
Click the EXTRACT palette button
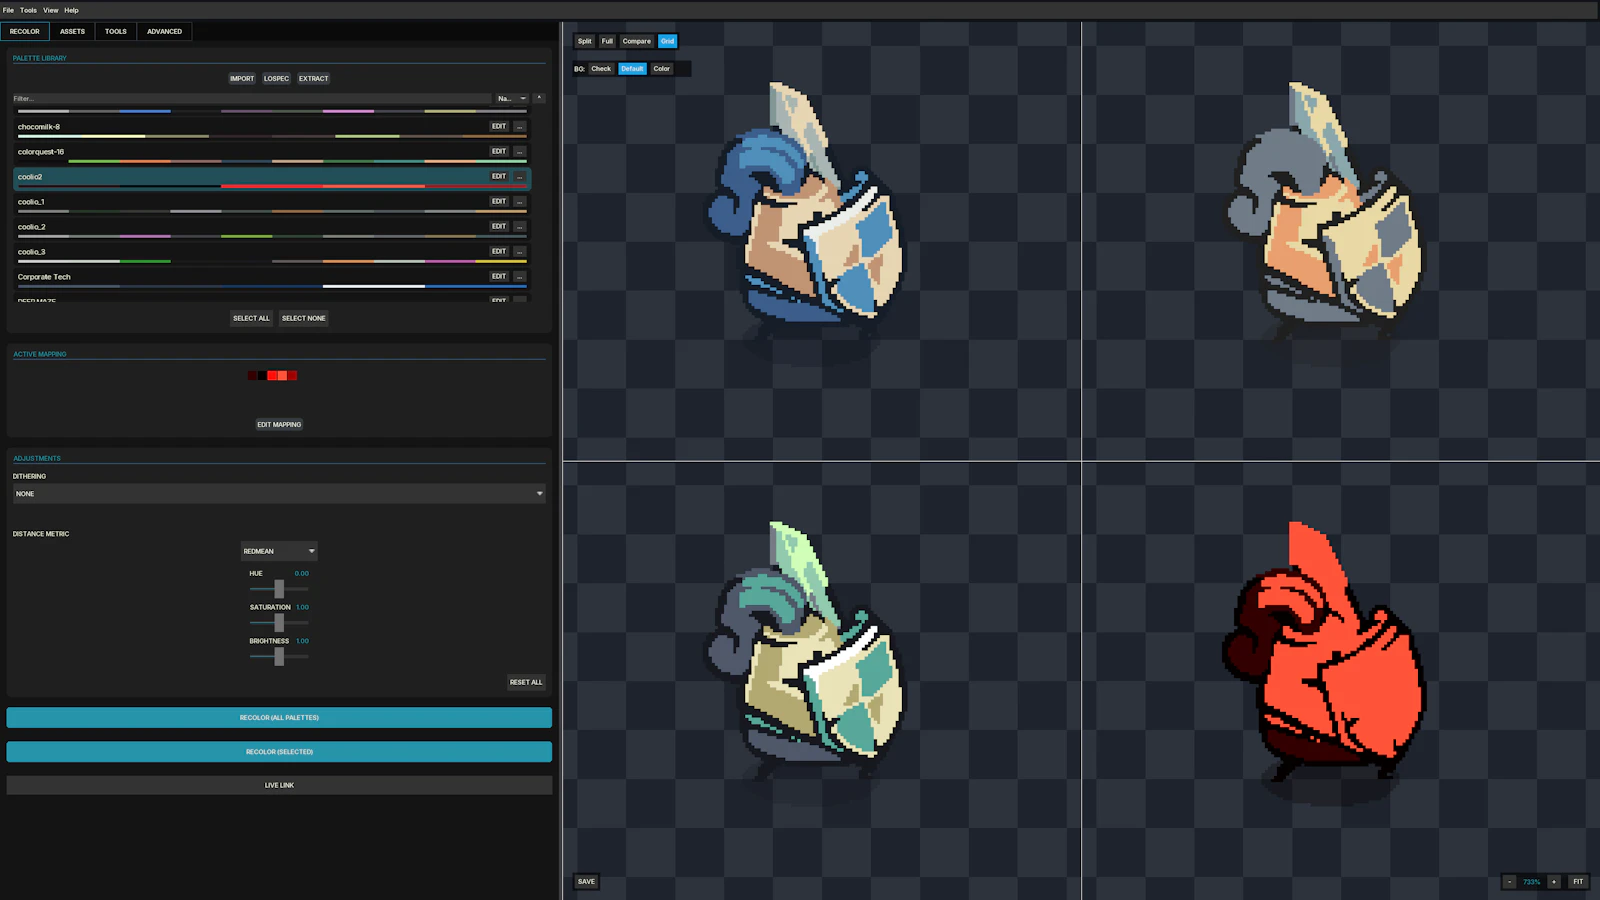[x=313, y=79]
